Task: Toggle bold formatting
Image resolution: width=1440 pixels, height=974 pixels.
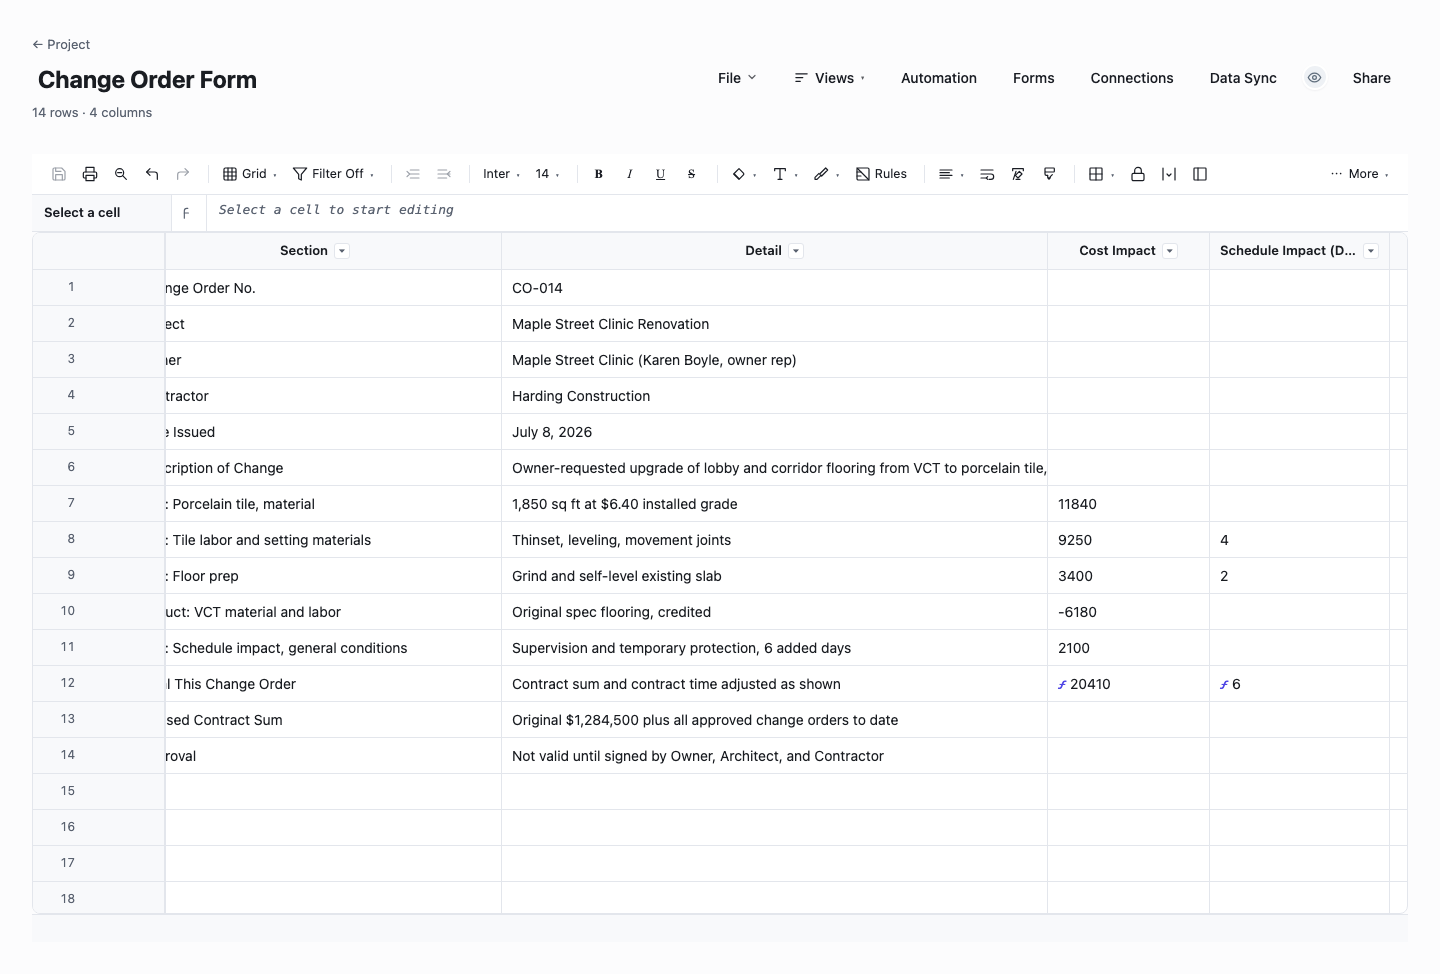Action: click(x=599, y=174)
